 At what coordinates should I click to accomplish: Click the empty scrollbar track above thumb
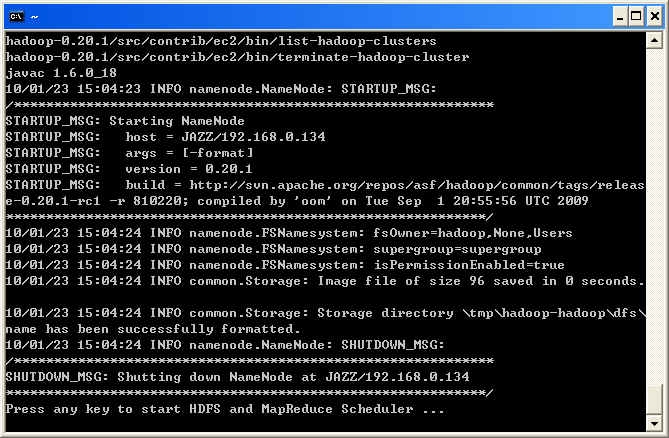click(x=654, y=216)
